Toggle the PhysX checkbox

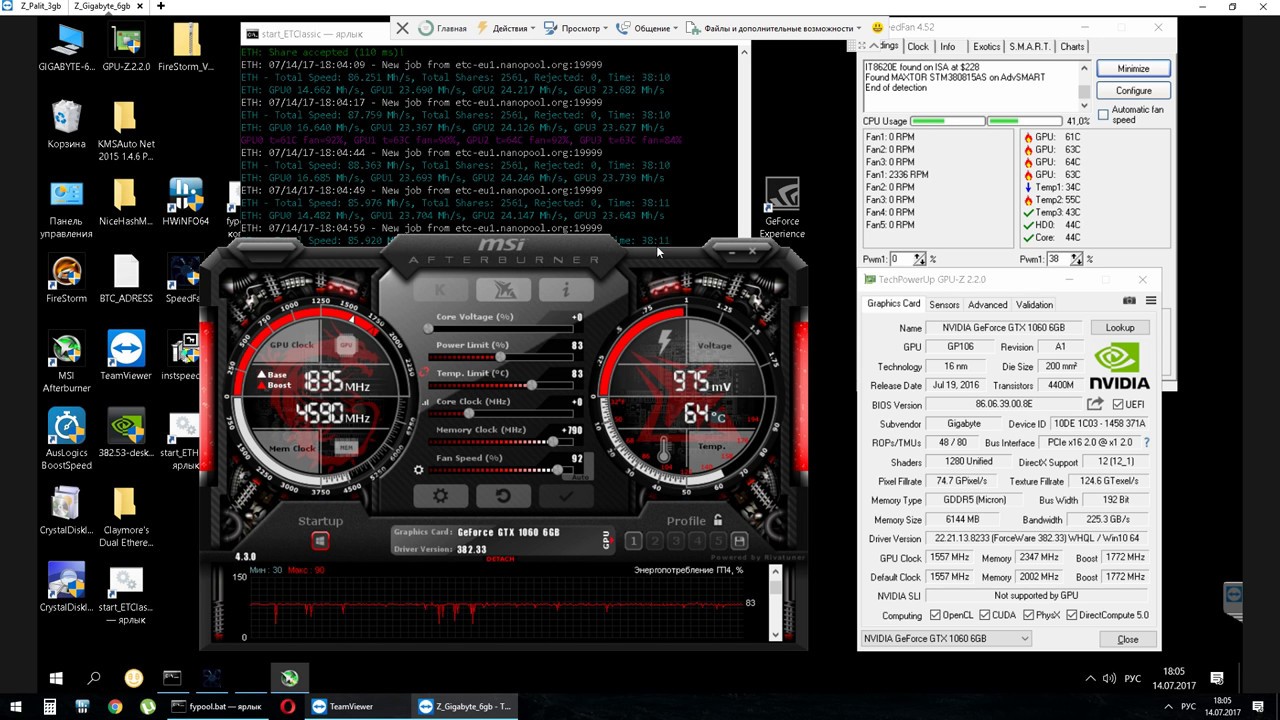tap(1027, 616)
